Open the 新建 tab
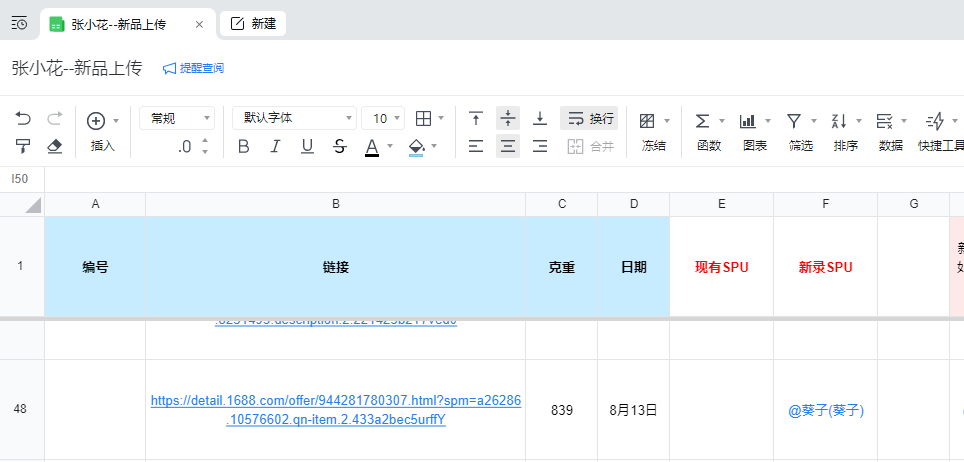This screenshot has width=964, height=462. pyautogui.click(x=253, y=24)
